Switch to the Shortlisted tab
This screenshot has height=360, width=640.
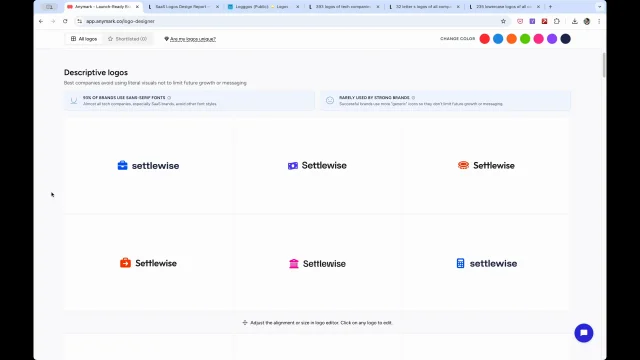click(127, 39)
